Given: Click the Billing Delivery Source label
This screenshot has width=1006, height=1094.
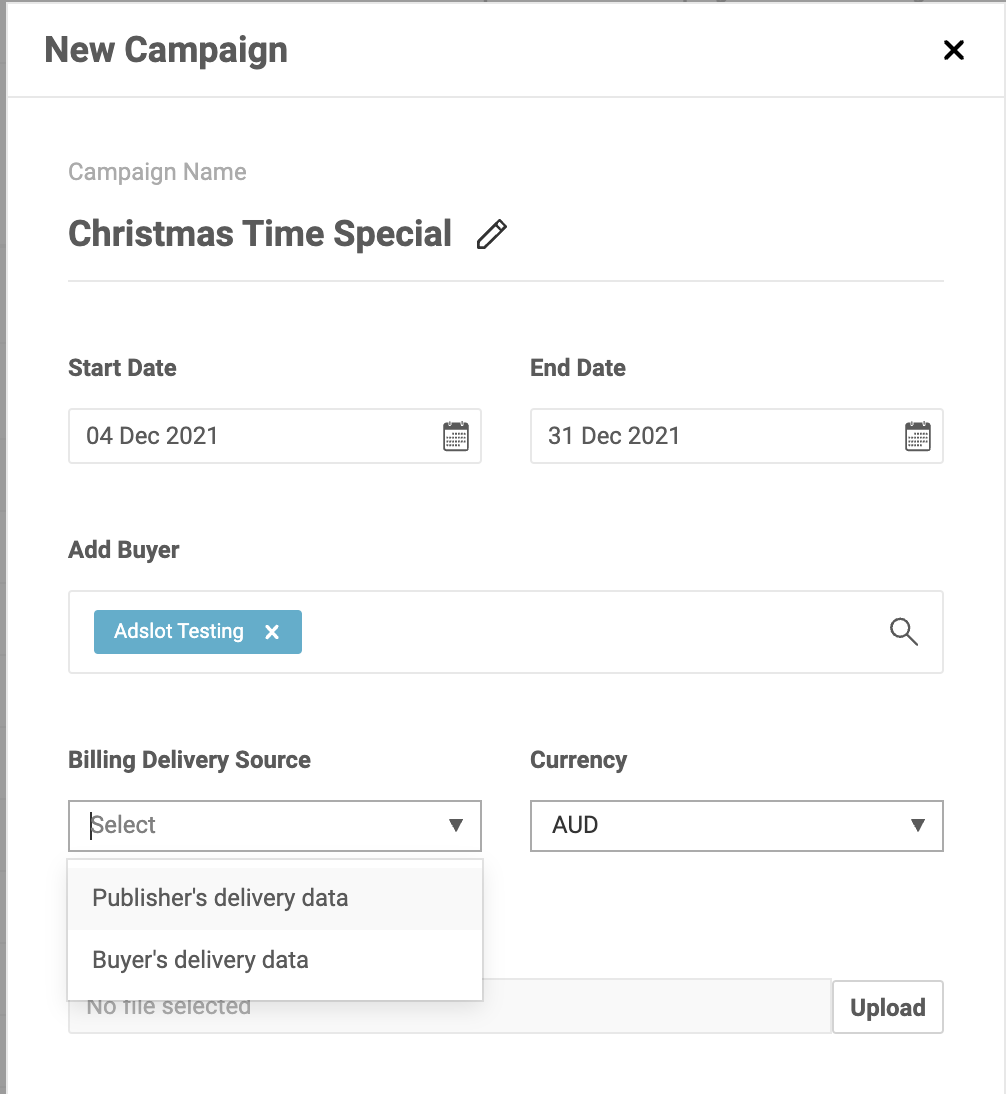Looking at the screenshot, I should (189, 760).
